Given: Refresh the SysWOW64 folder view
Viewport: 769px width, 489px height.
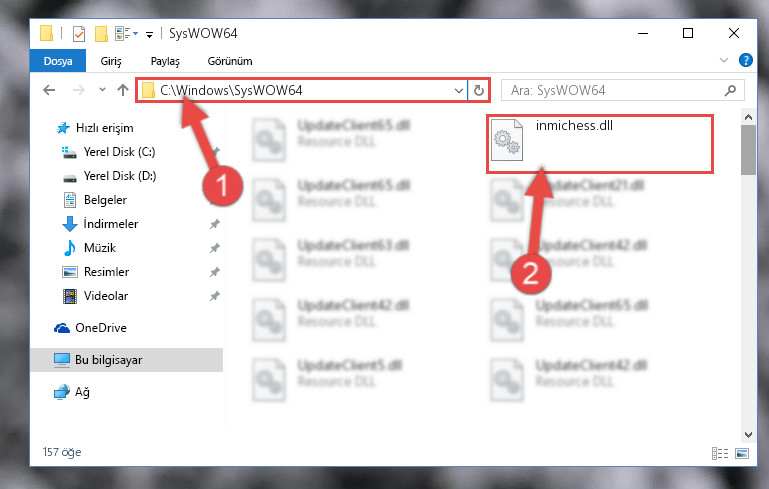Looking at the screenshot, I should click(479, 90).
